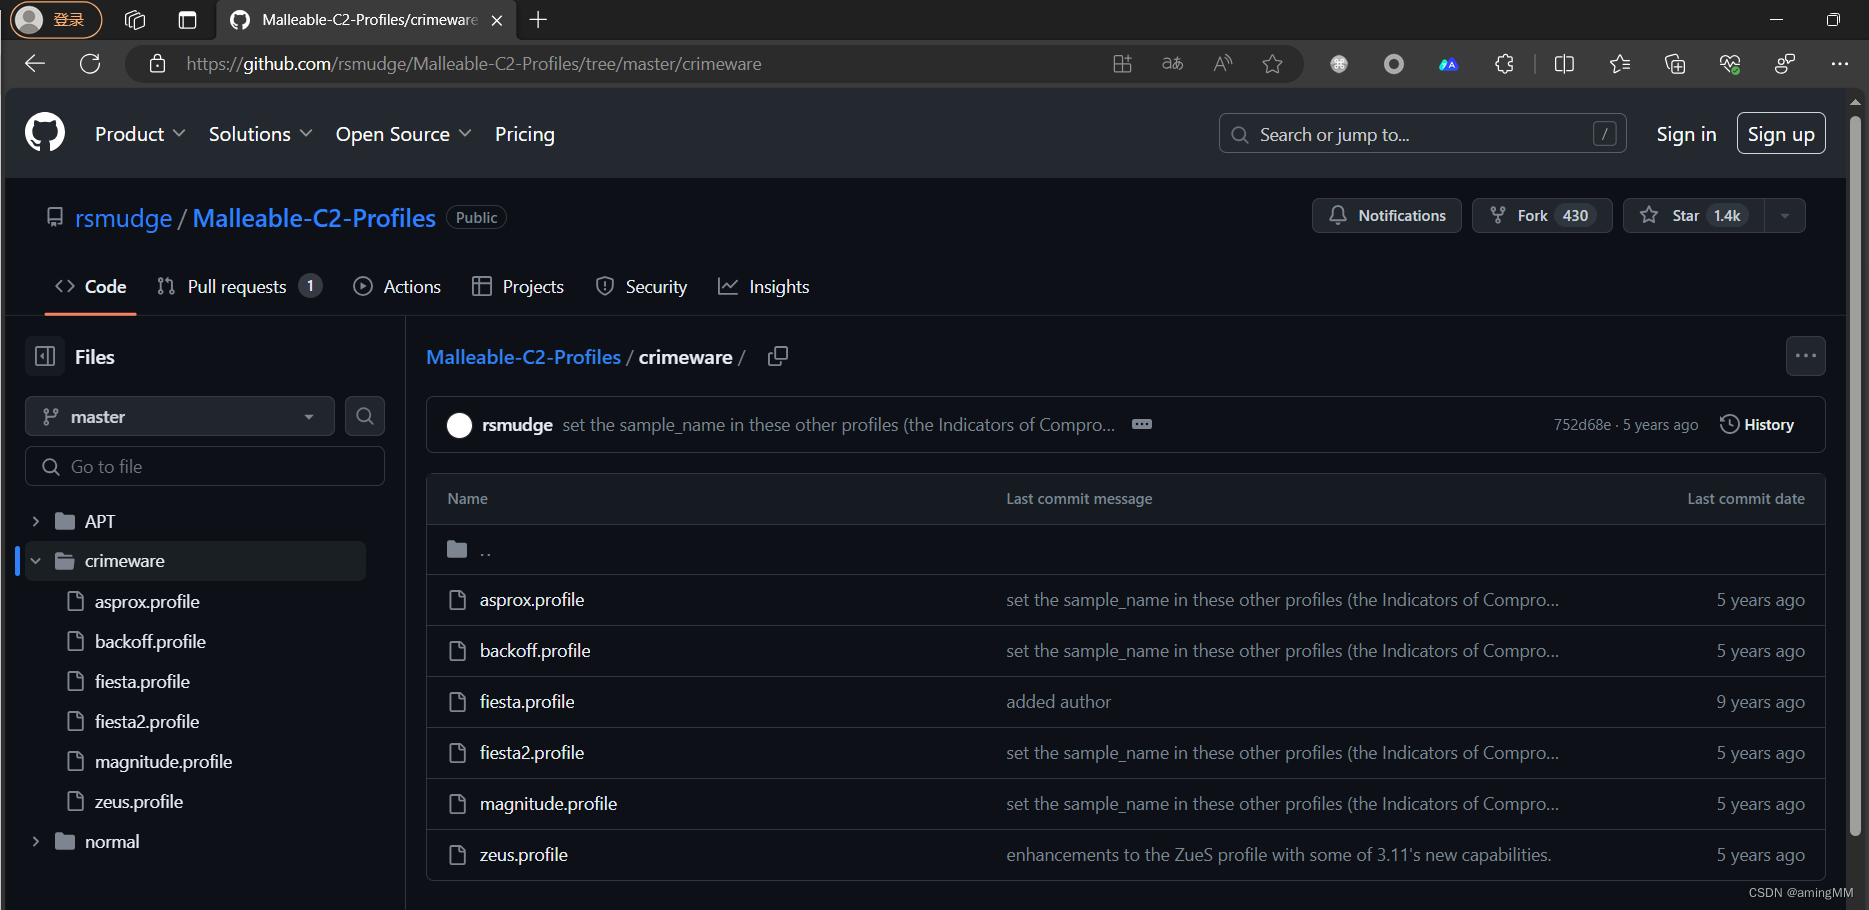
Task: Switch to the Actions tab
Action: click(x=397, y=287)
